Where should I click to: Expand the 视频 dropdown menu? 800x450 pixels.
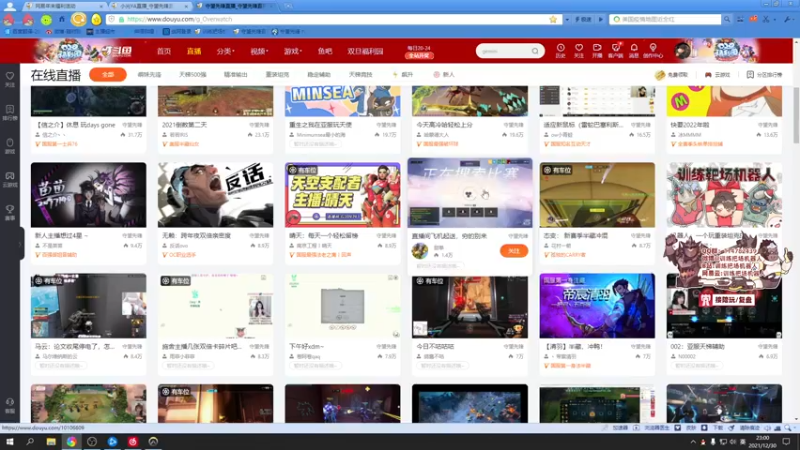(259, 51)
